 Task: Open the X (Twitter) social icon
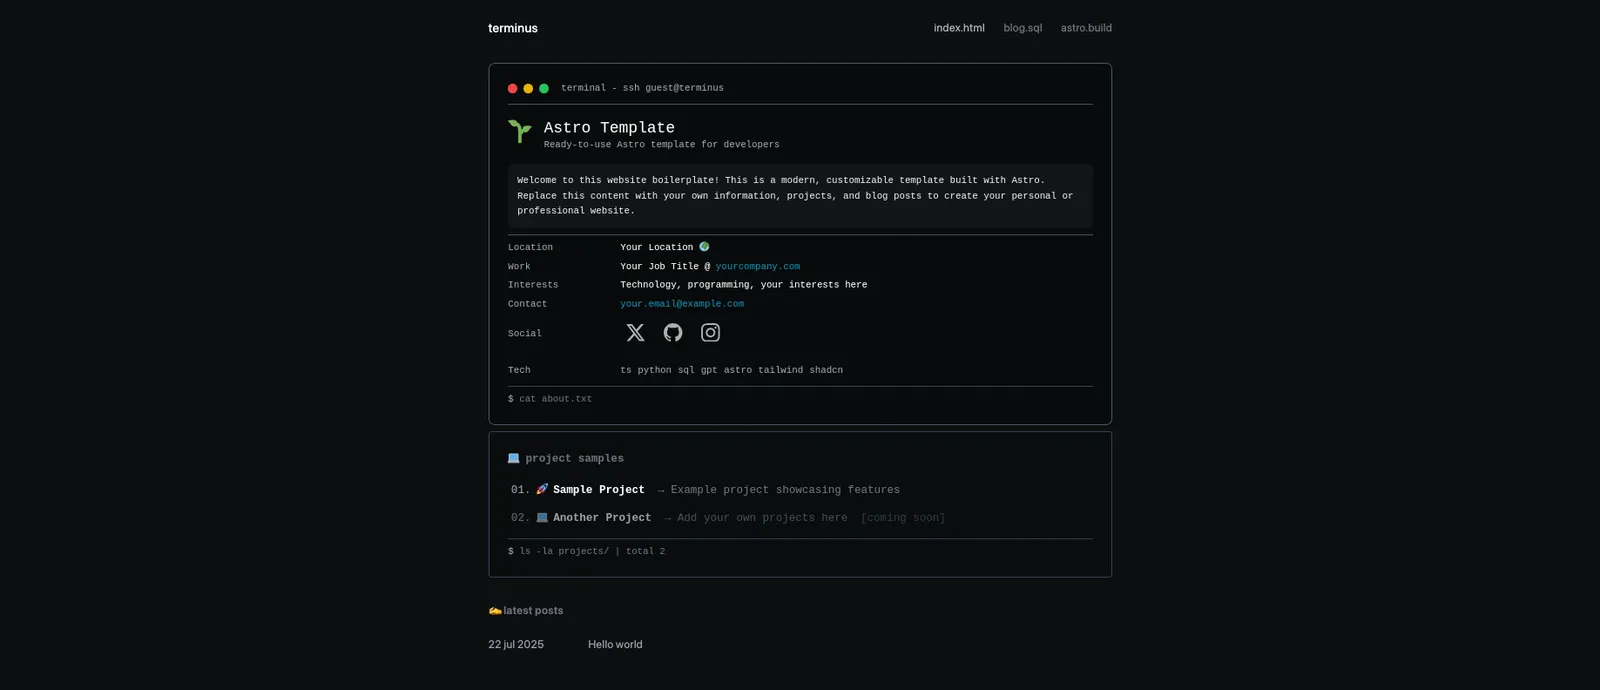point(635,333)
